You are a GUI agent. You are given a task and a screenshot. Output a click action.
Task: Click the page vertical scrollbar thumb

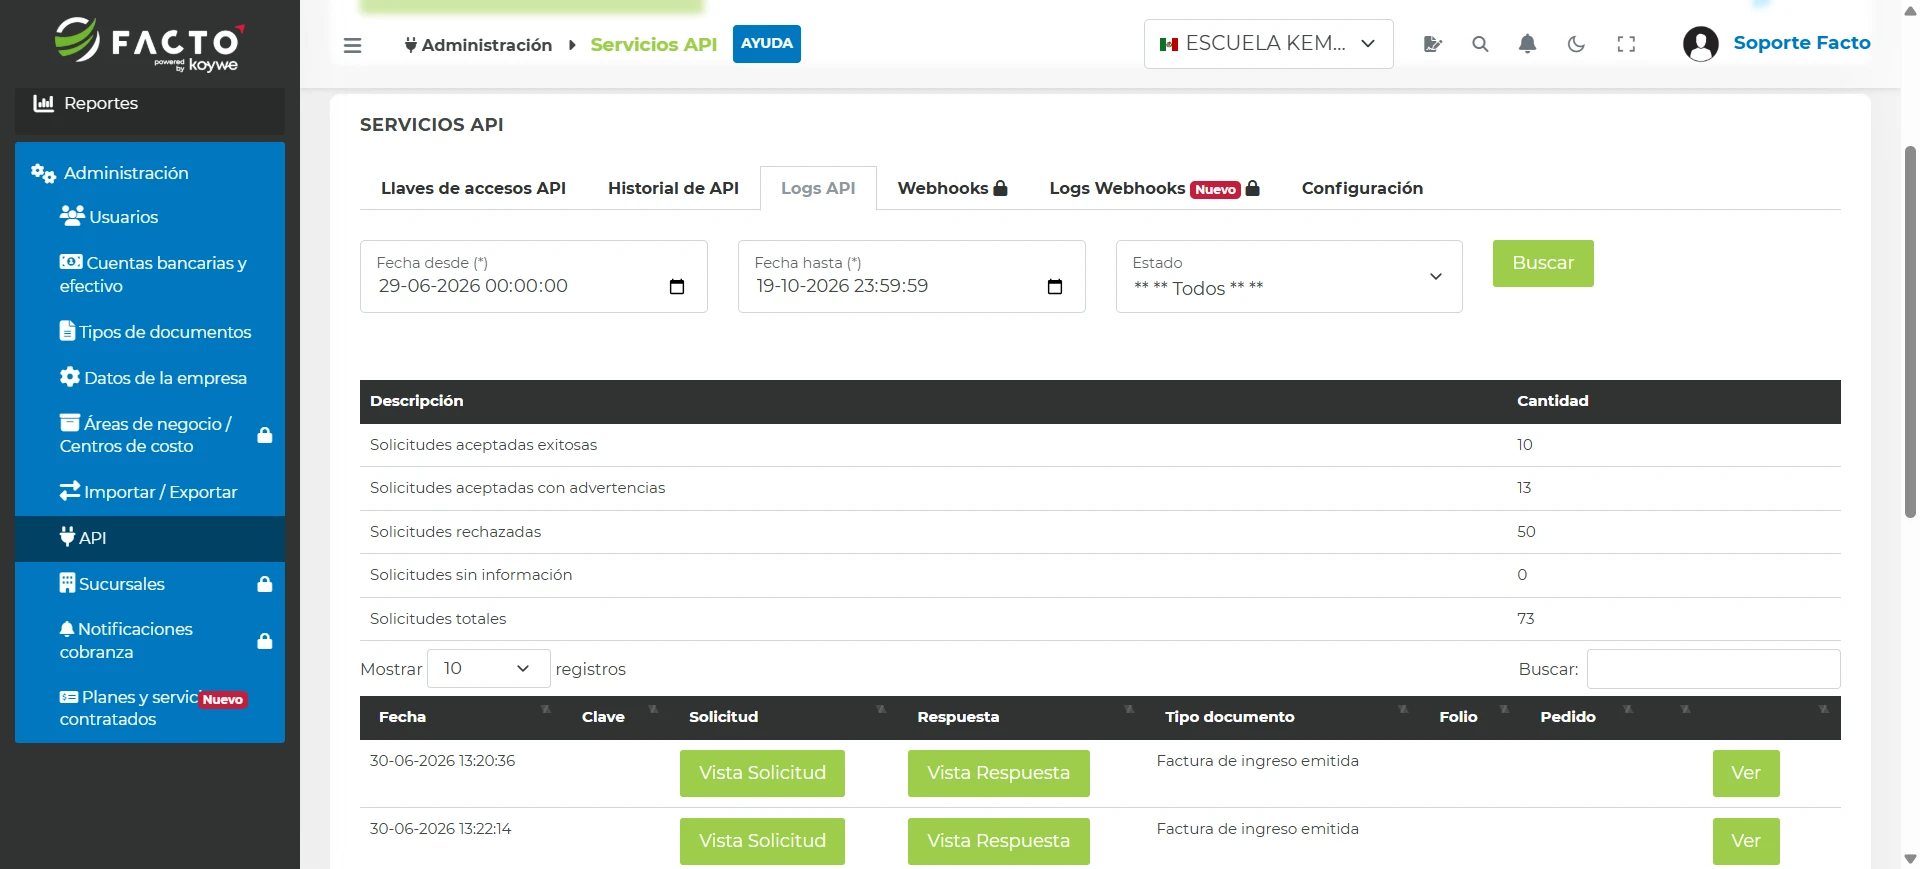point(1910,332)
